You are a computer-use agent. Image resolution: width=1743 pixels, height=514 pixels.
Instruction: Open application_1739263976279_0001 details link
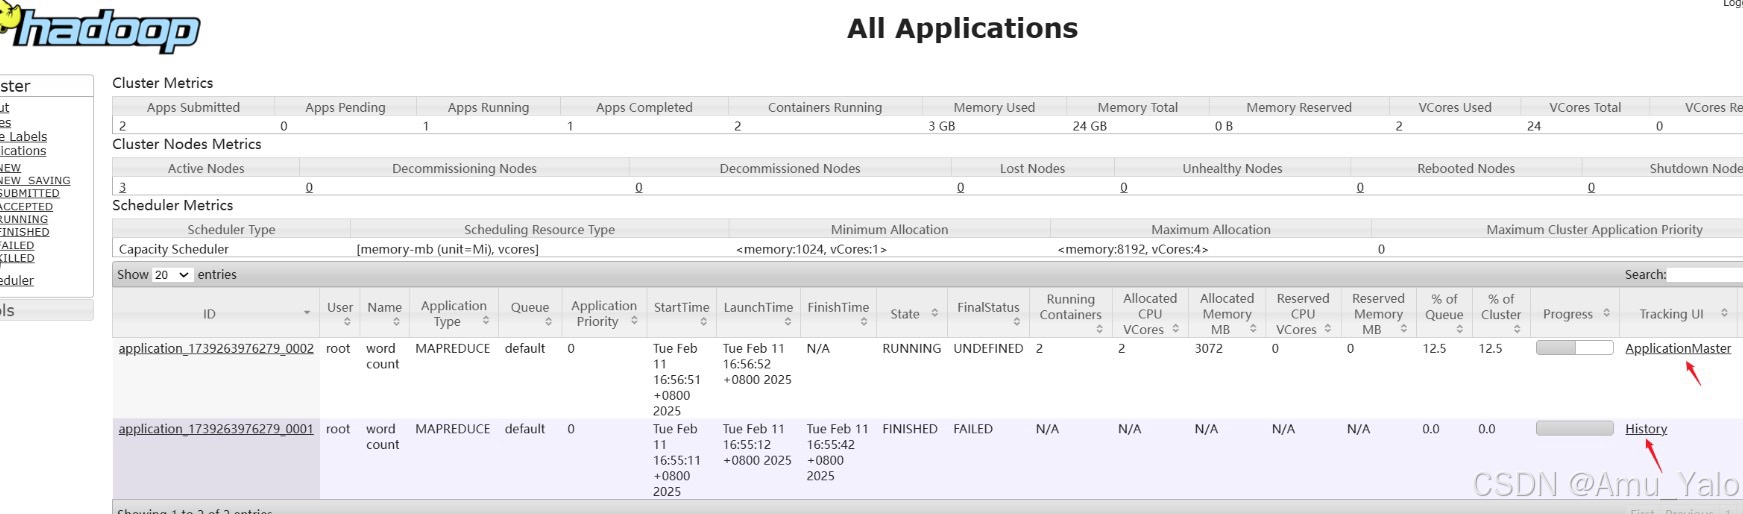tap(216, 428)
